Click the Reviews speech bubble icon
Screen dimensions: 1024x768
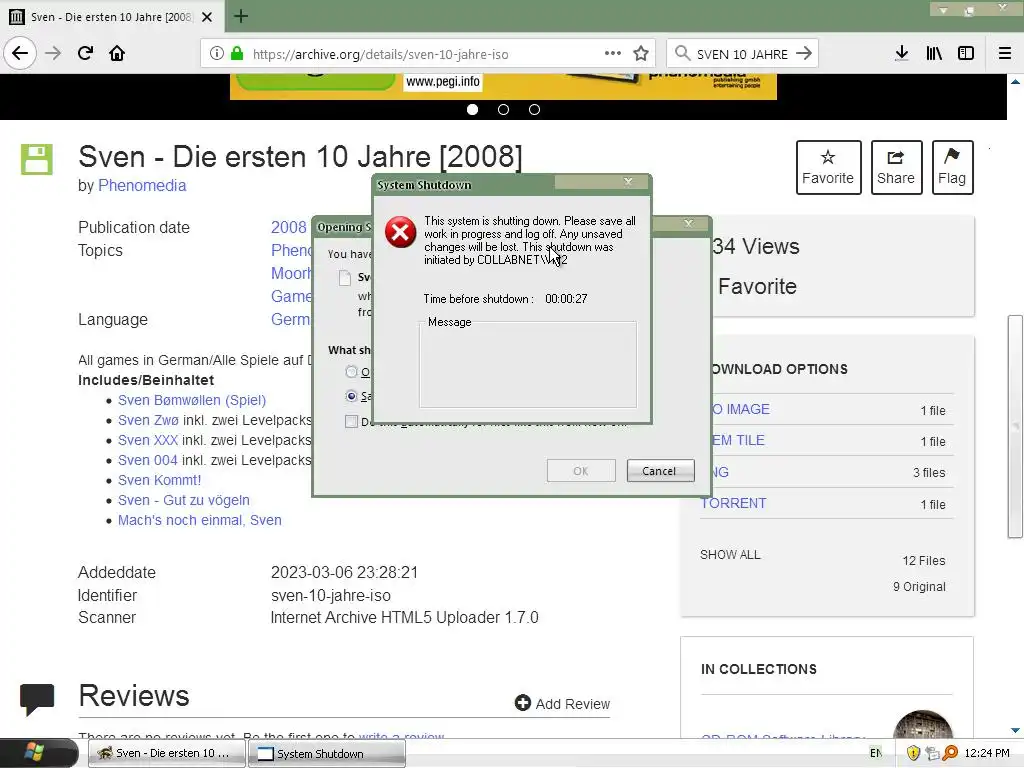tap(37, 699)
